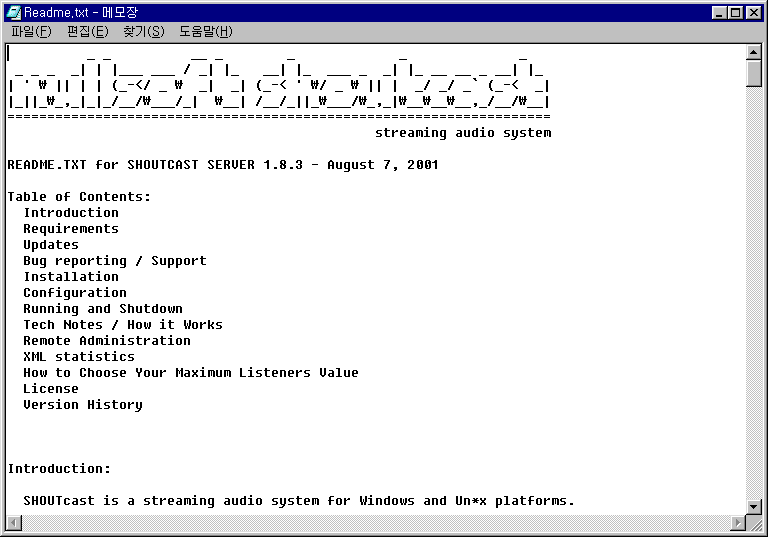
Task: Click the README.TXT for SHOUTCAST SERVER line
Action: [x=223, y=165]
